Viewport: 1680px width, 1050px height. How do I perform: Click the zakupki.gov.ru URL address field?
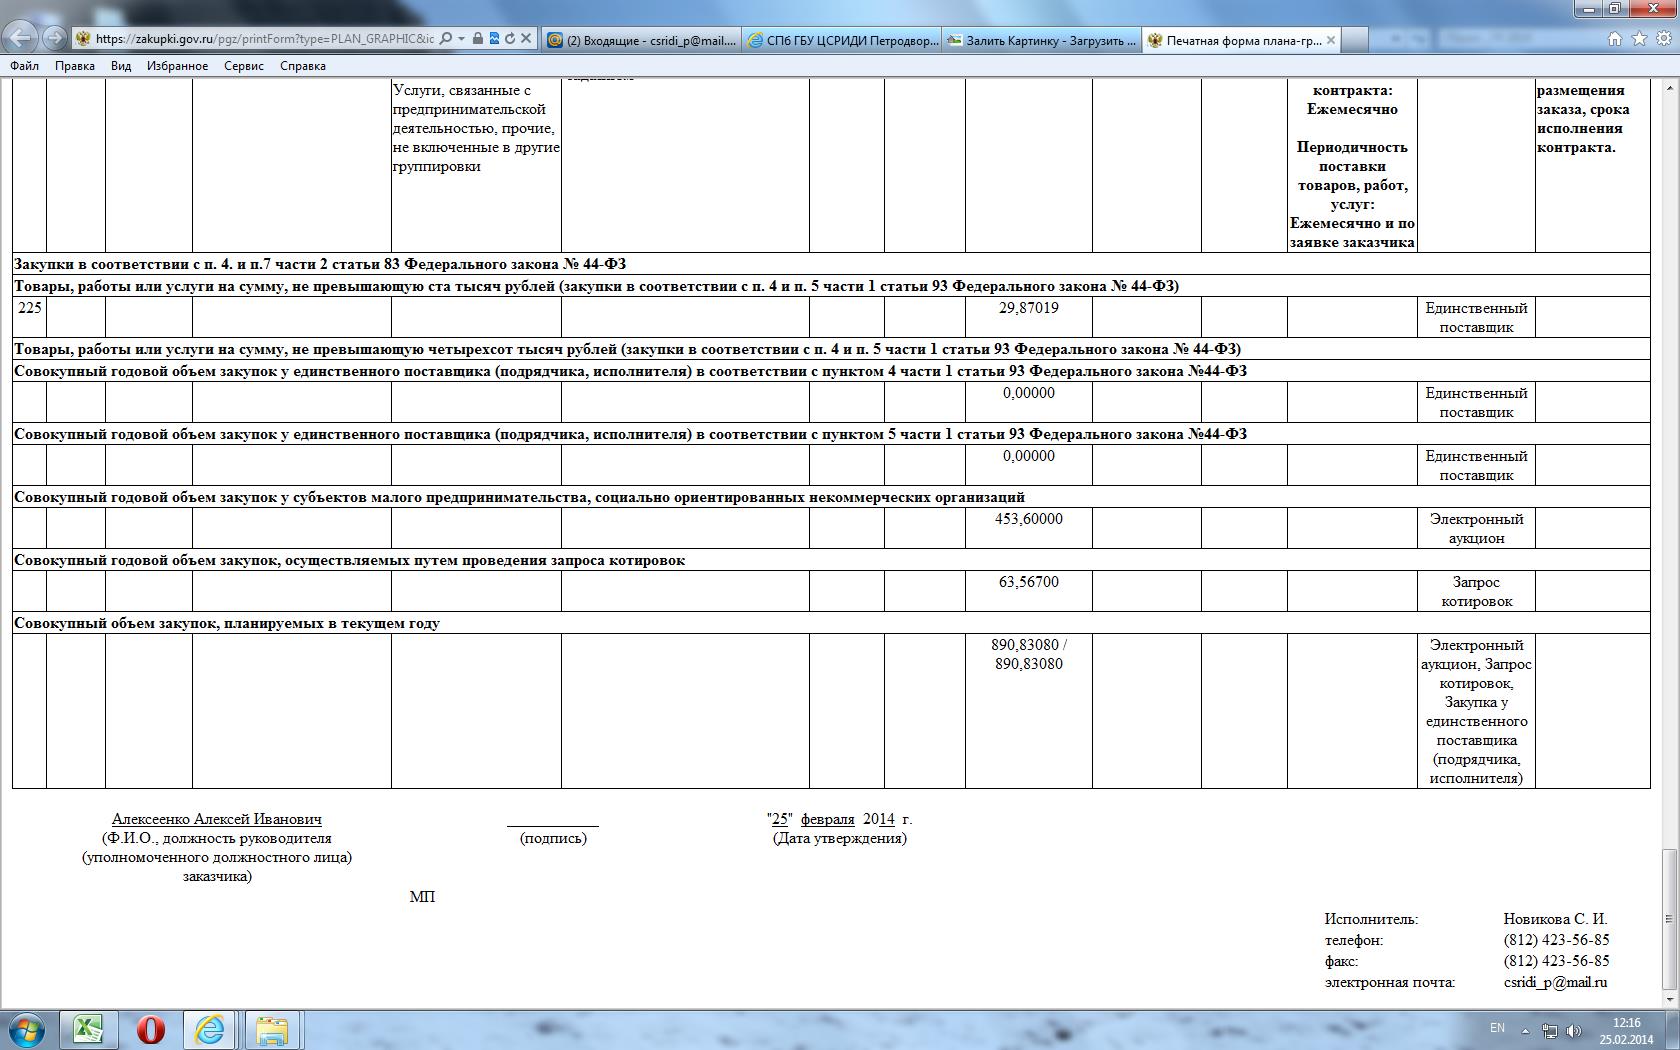click(x=265, y=39)
